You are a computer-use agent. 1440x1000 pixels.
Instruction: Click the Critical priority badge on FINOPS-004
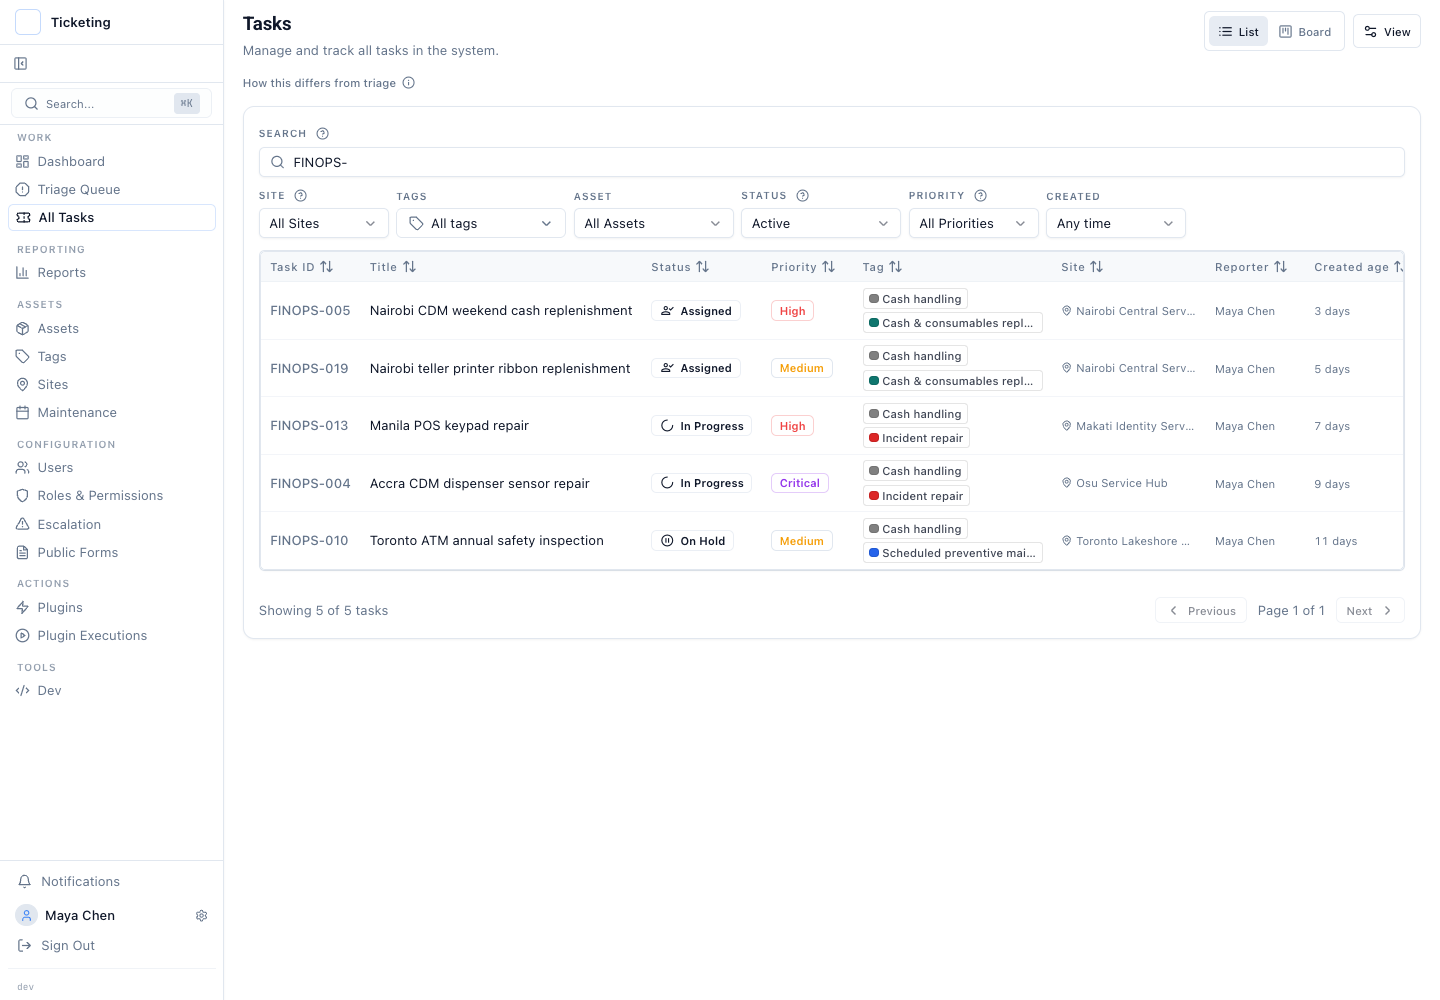coord(800,484)
